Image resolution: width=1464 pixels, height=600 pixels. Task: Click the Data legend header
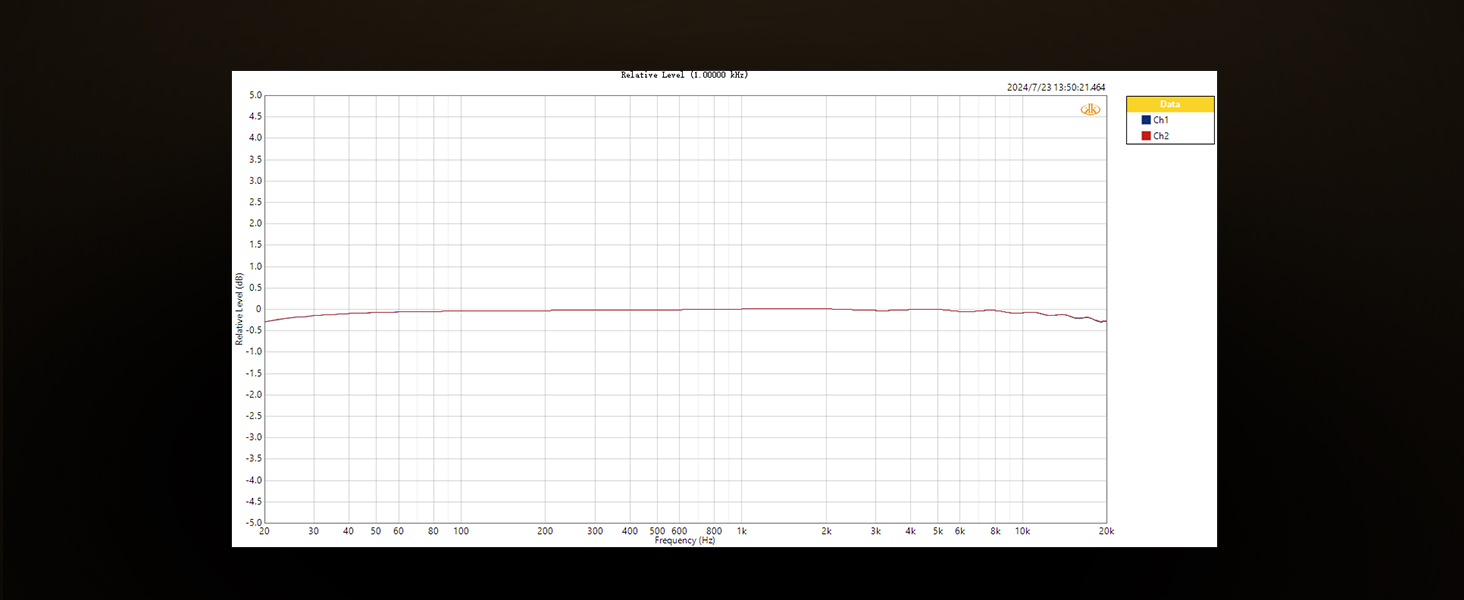[1169, 103]
